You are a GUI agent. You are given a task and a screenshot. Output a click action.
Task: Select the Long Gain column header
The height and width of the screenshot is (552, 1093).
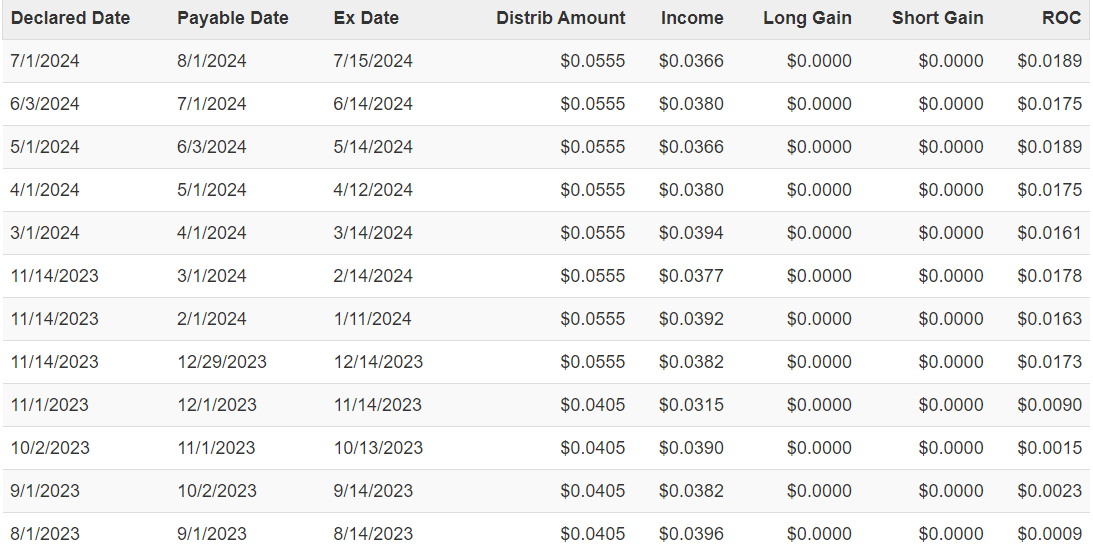coord(807,18)
